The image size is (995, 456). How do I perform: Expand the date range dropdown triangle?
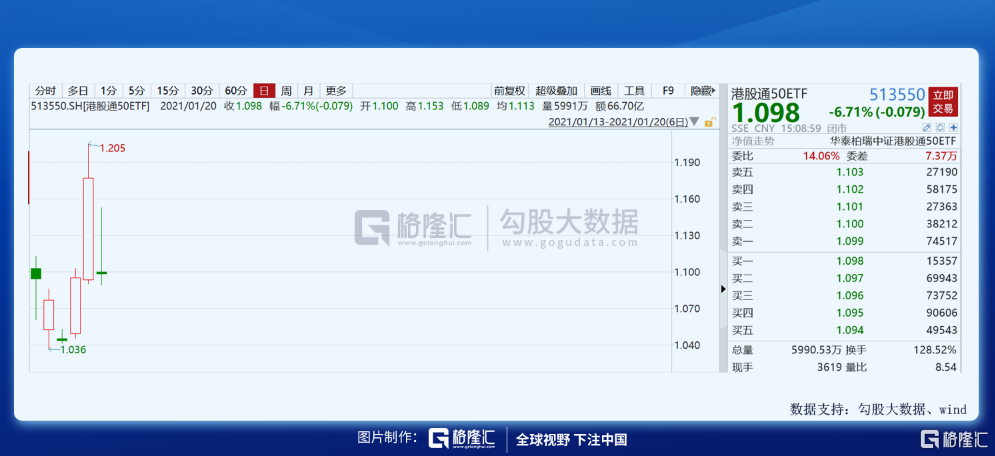[694, 122]
